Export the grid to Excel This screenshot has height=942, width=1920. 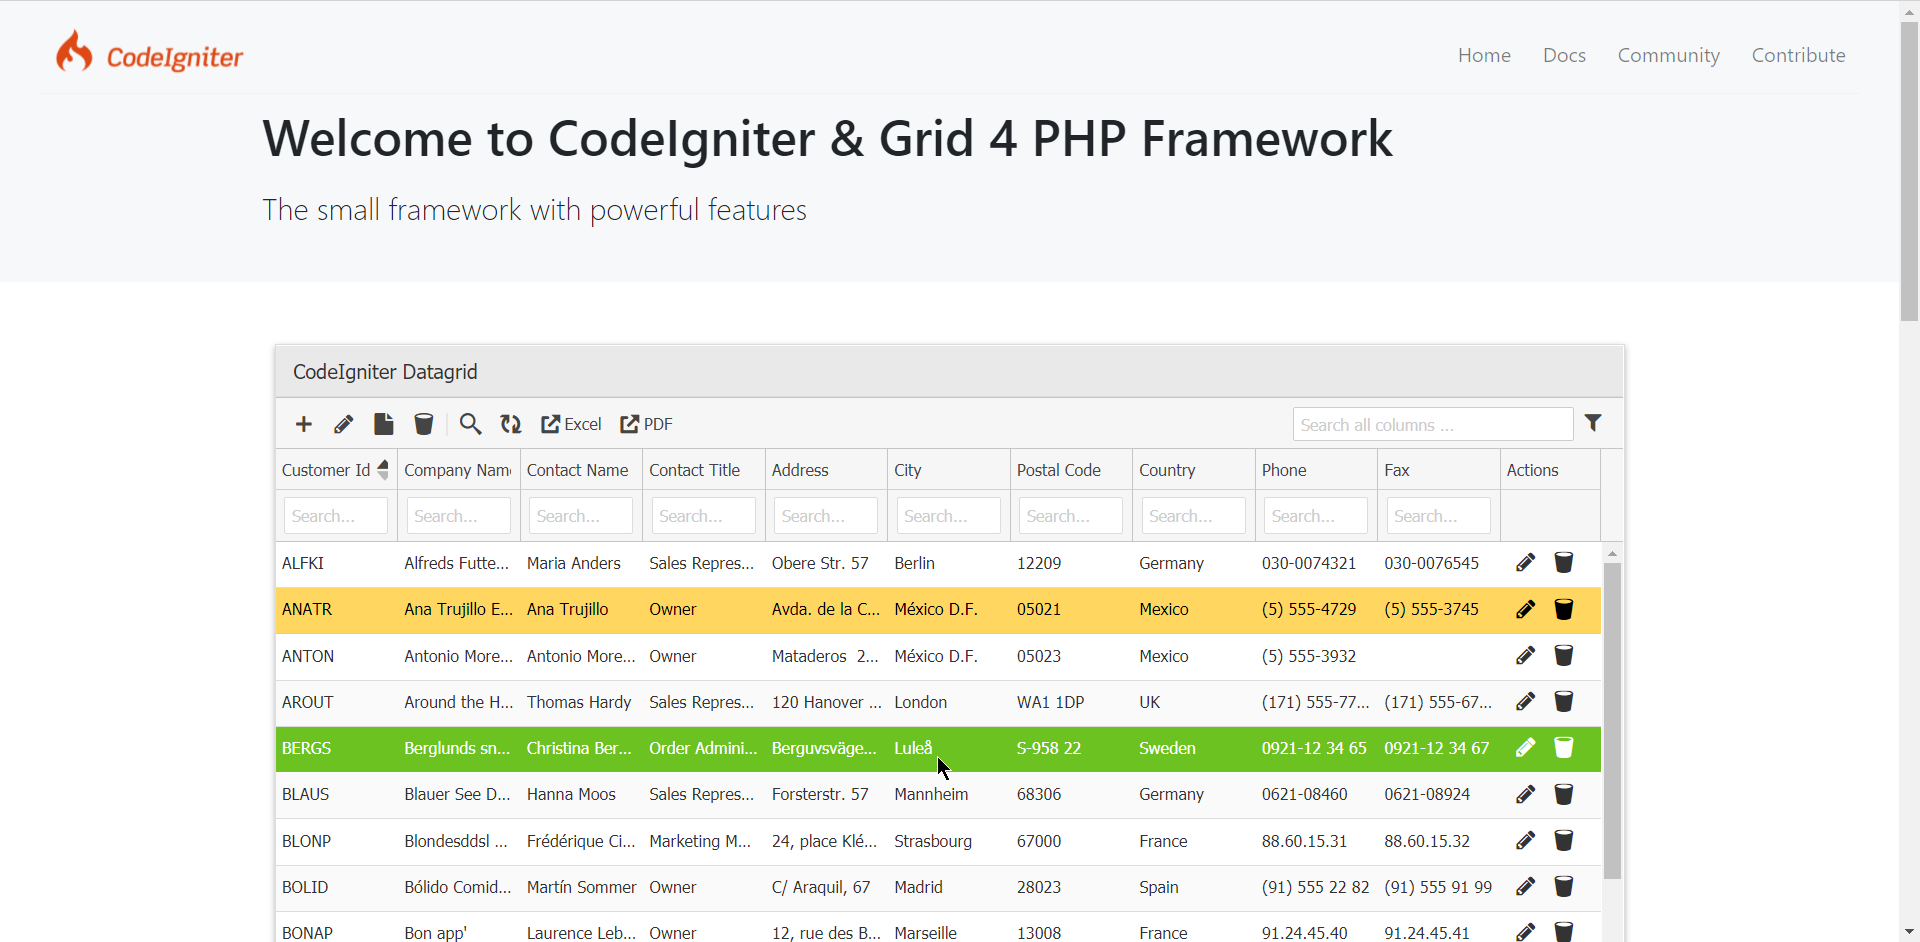[571, 424]
